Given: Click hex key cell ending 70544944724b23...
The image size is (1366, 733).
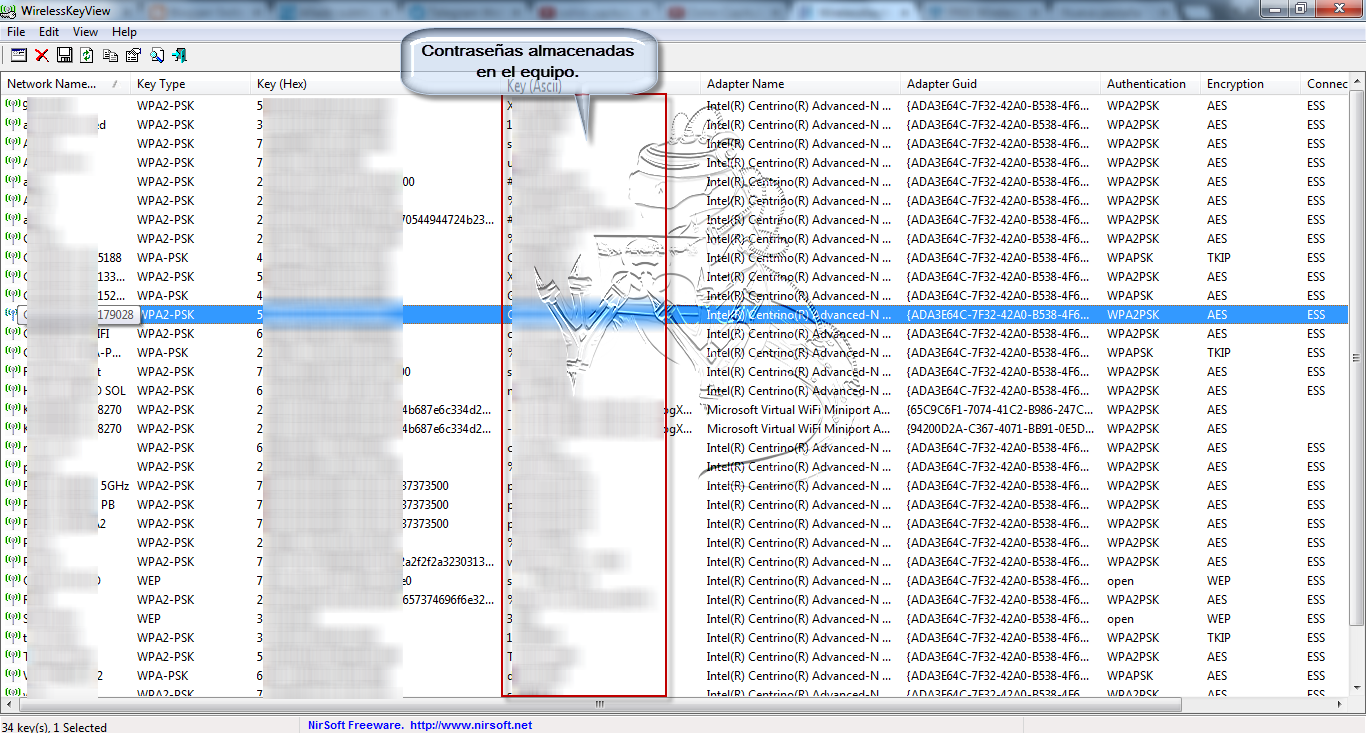Looking at the screenshot, I should (376, 220).
